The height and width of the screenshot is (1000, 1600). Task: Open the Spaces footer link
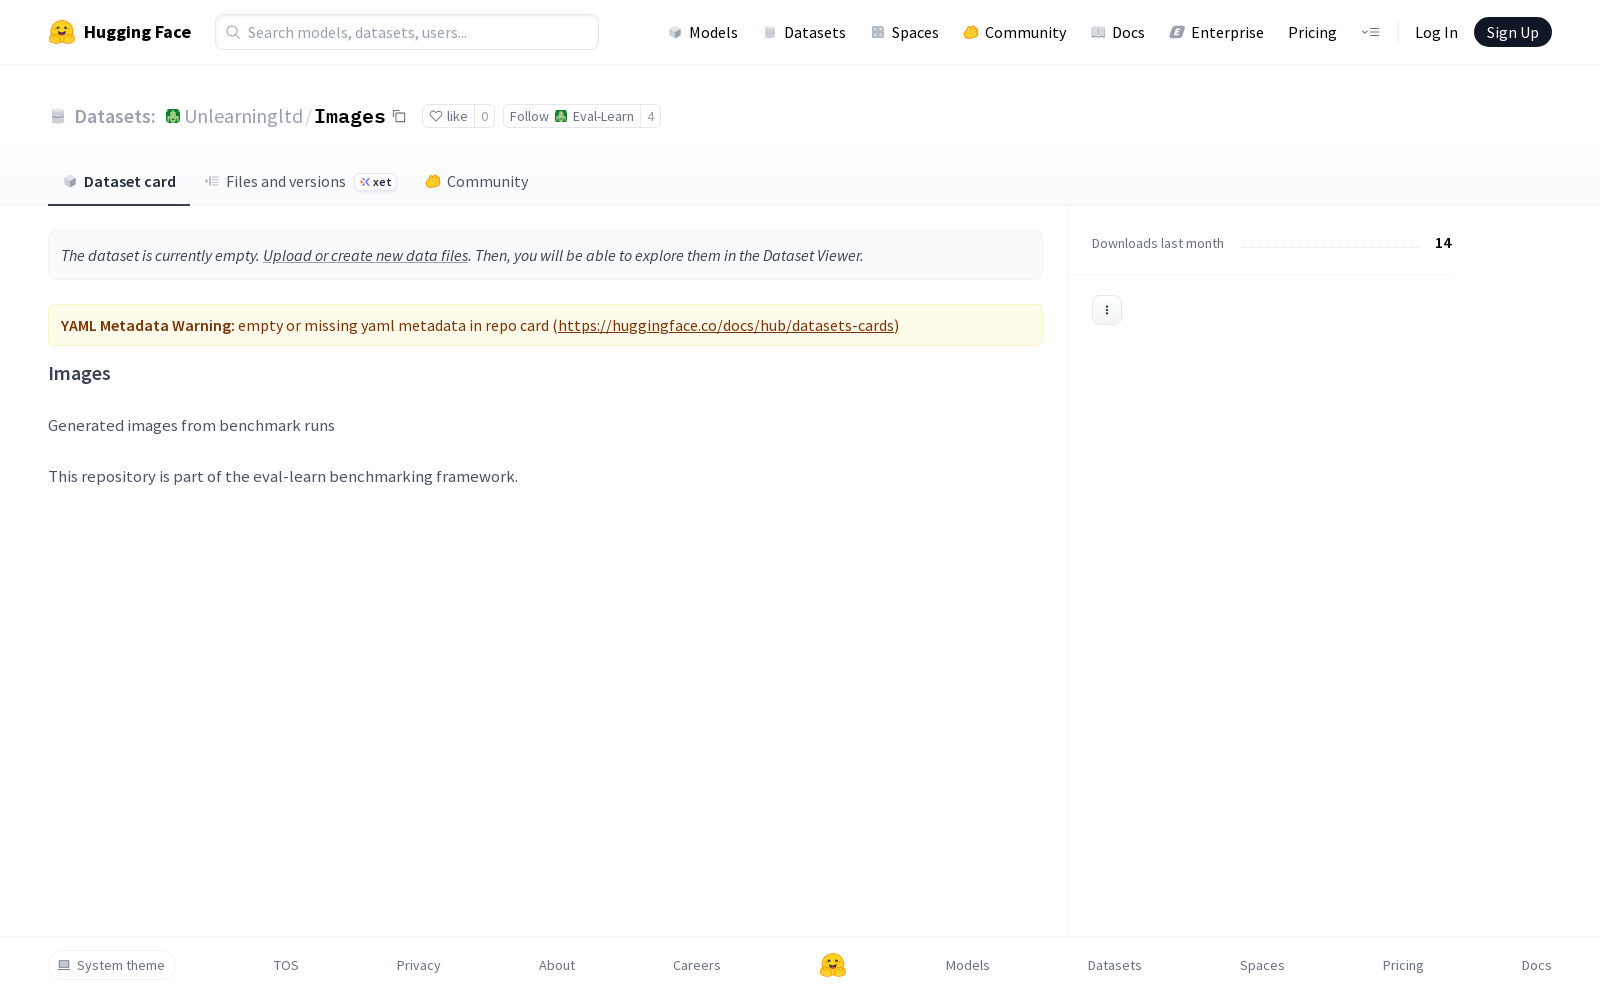click(1262, 965)
